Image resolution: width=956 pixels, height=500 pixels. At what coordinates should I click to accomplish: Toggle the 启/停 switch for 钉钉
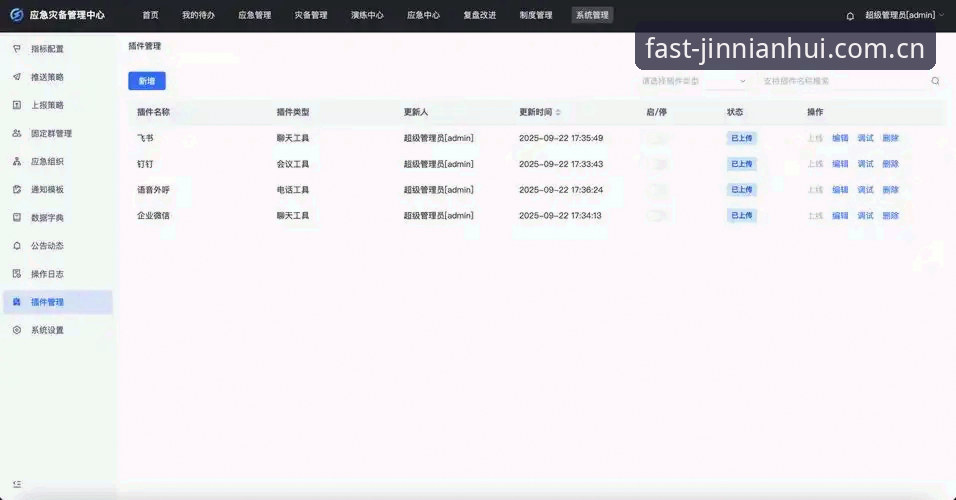(x=657, y=164)
